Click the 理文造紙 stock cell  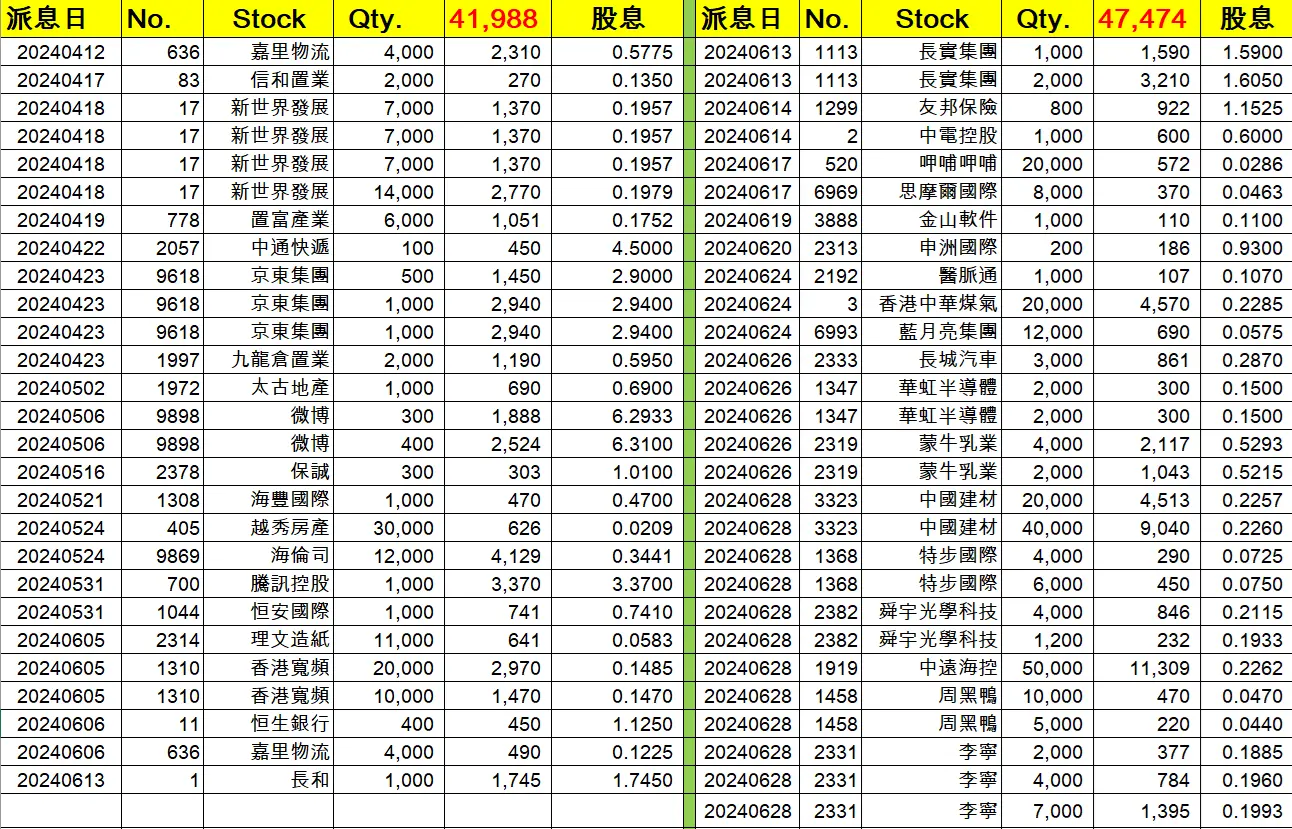tap(269, 640)
